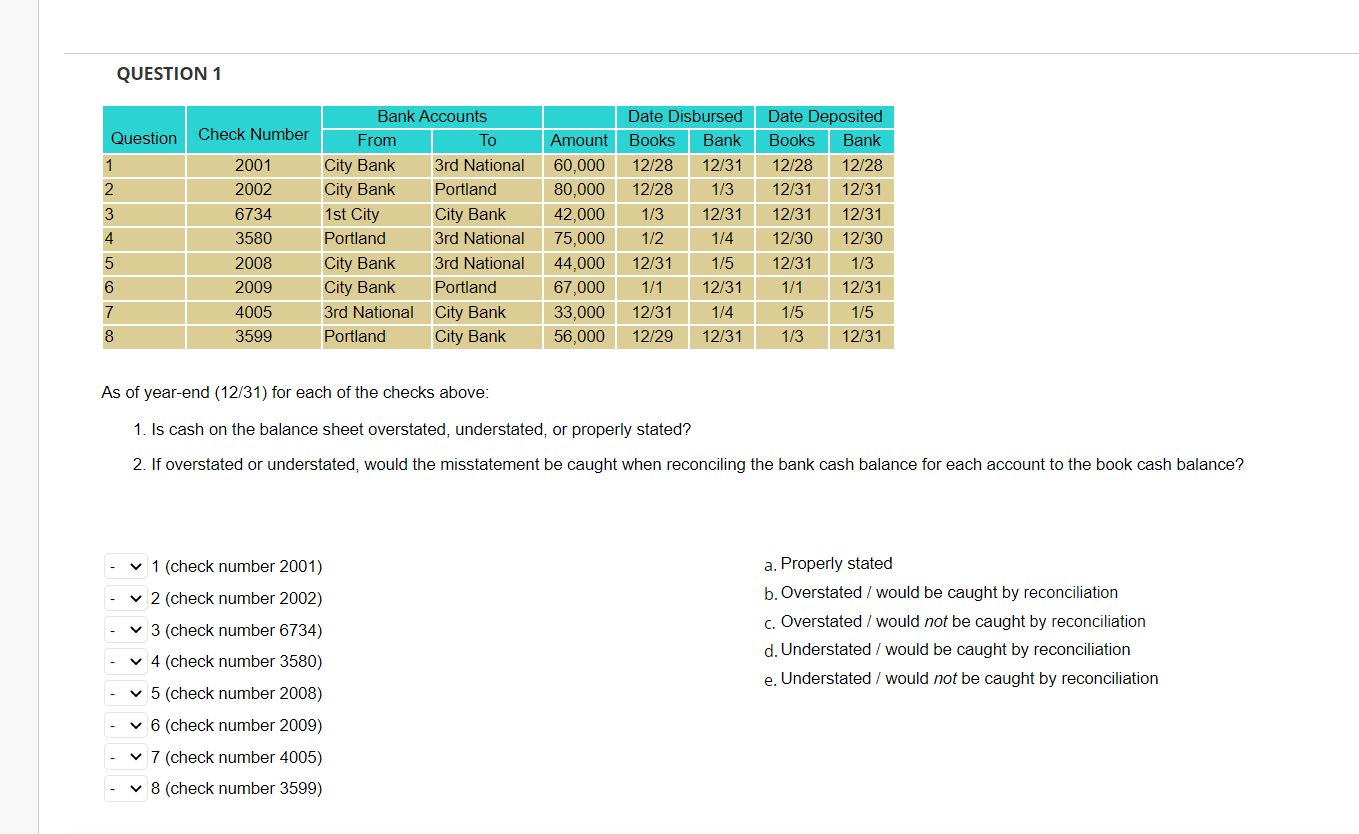The height and width of the screenshot is (834, 1359).
Task: Click amount cell 60,000
Action: point(579,165)
